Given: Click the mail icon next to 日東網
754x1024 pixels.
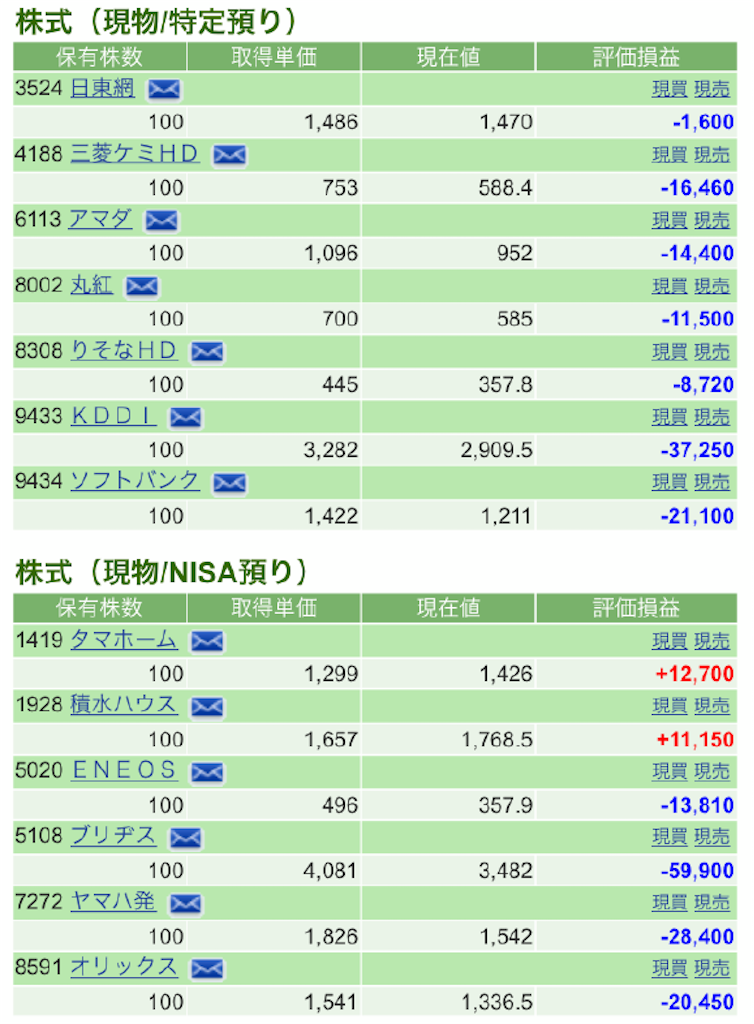Looking at the screenshot, I should tap(164, 89).
